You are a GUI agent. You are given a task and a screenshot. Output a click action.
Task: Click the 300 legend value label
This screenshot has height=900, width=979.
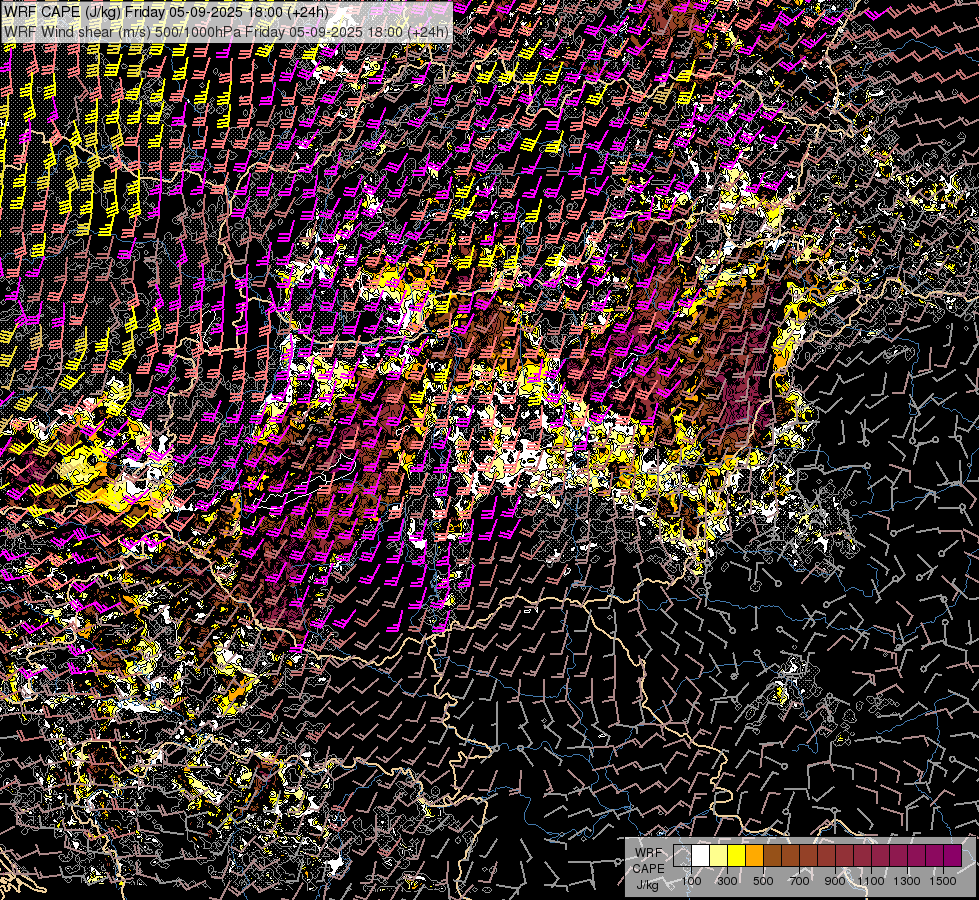[727, 881]
